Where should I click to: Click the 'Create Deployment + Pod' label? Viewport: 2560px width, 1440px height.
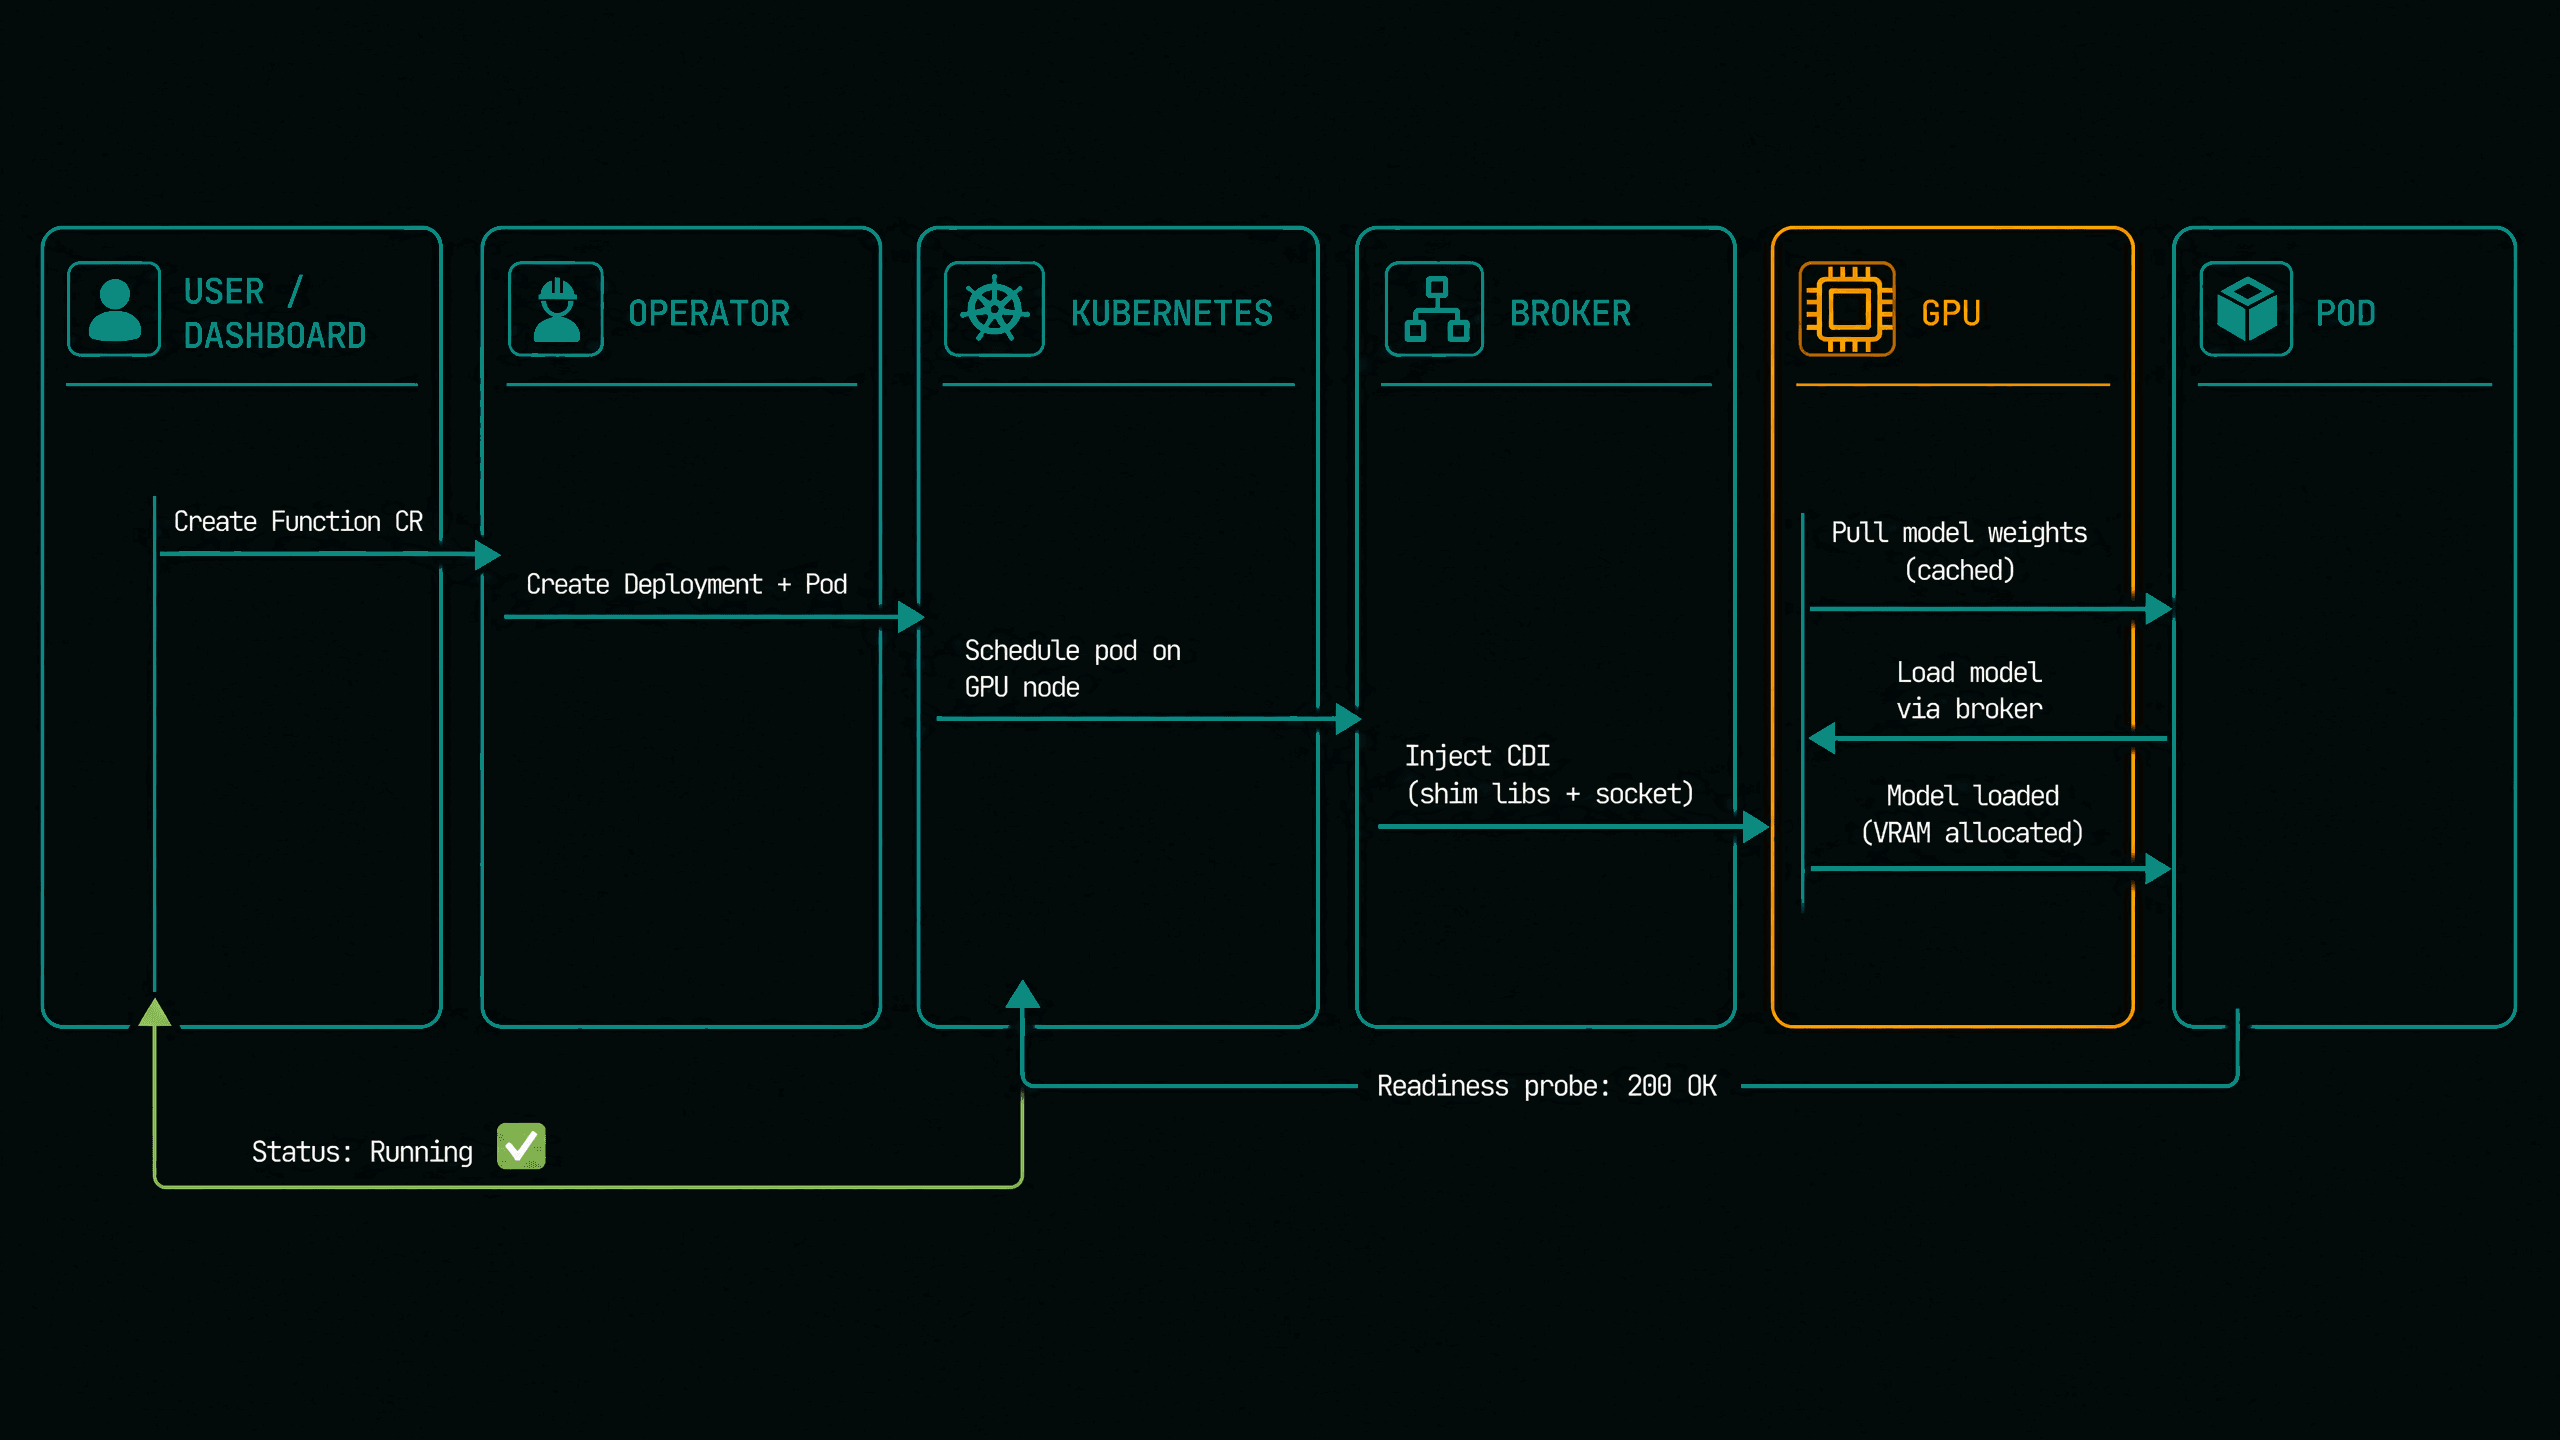pyautogui.click(x=686, y=584)
